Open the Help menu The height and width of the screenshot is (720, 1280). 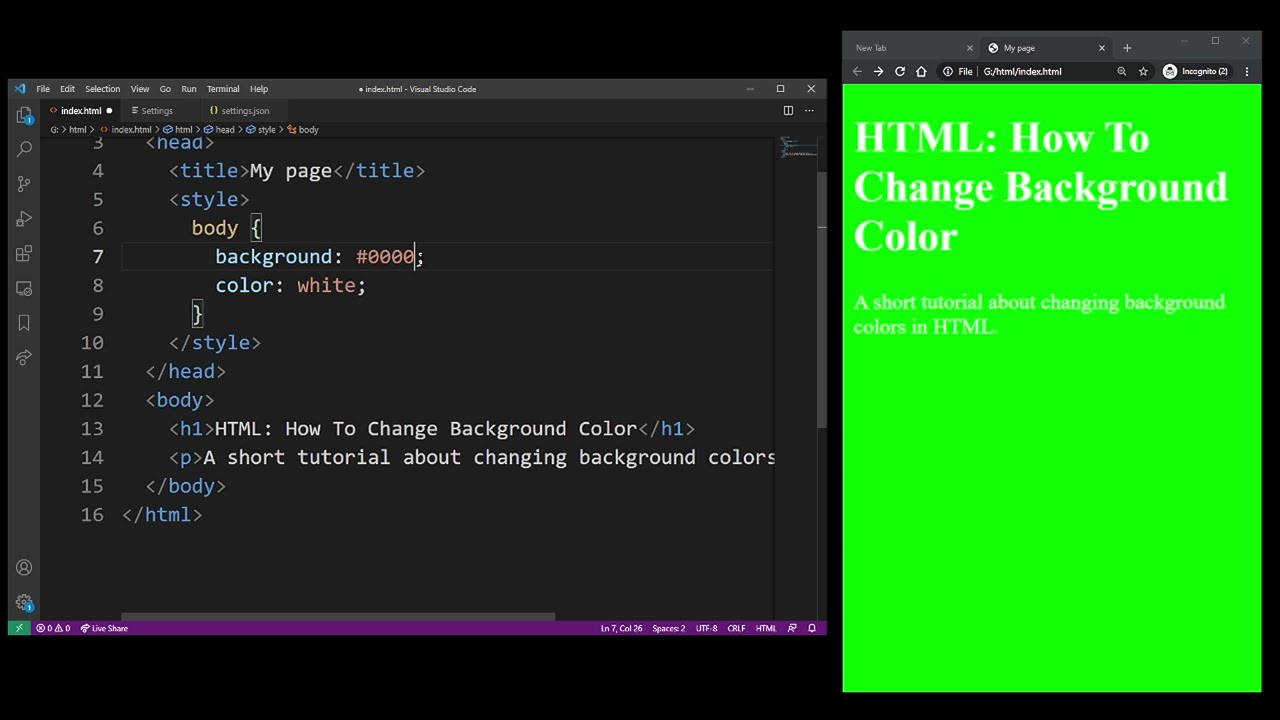pyautogui.click(x=259, y=89)
